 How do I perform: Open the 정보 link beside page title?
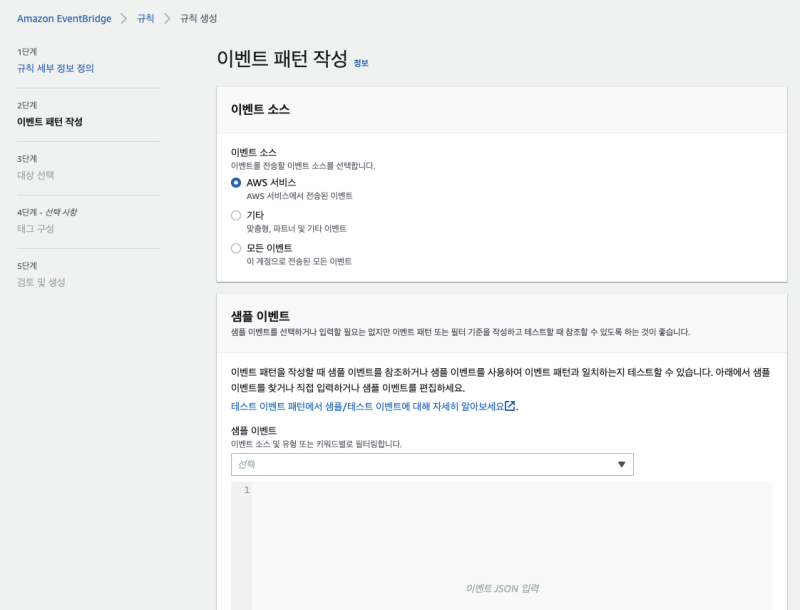[x=361, y=63]
